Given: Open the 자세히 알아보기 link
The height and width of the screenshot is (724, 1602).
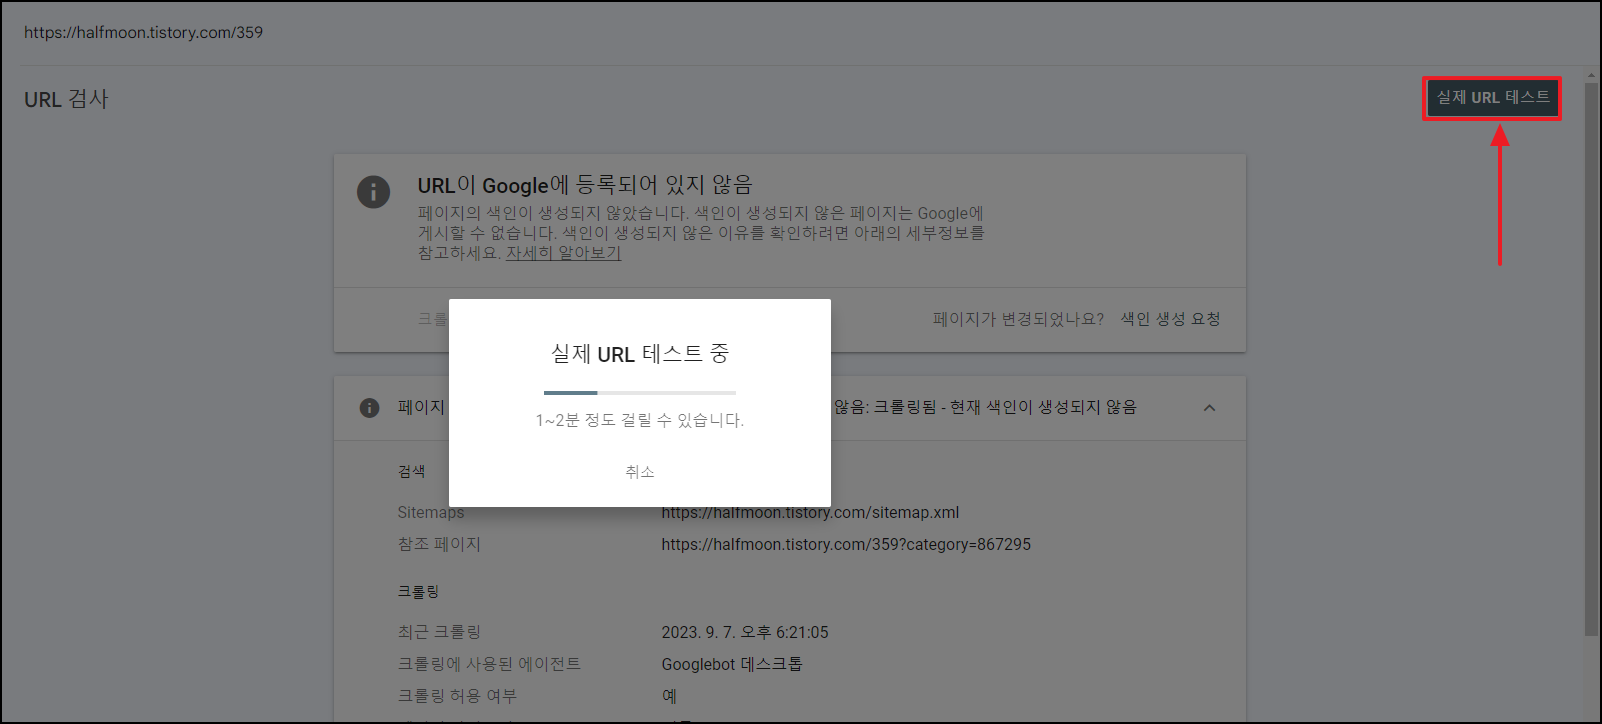Looking at the screenshot, I should [563, 253].
